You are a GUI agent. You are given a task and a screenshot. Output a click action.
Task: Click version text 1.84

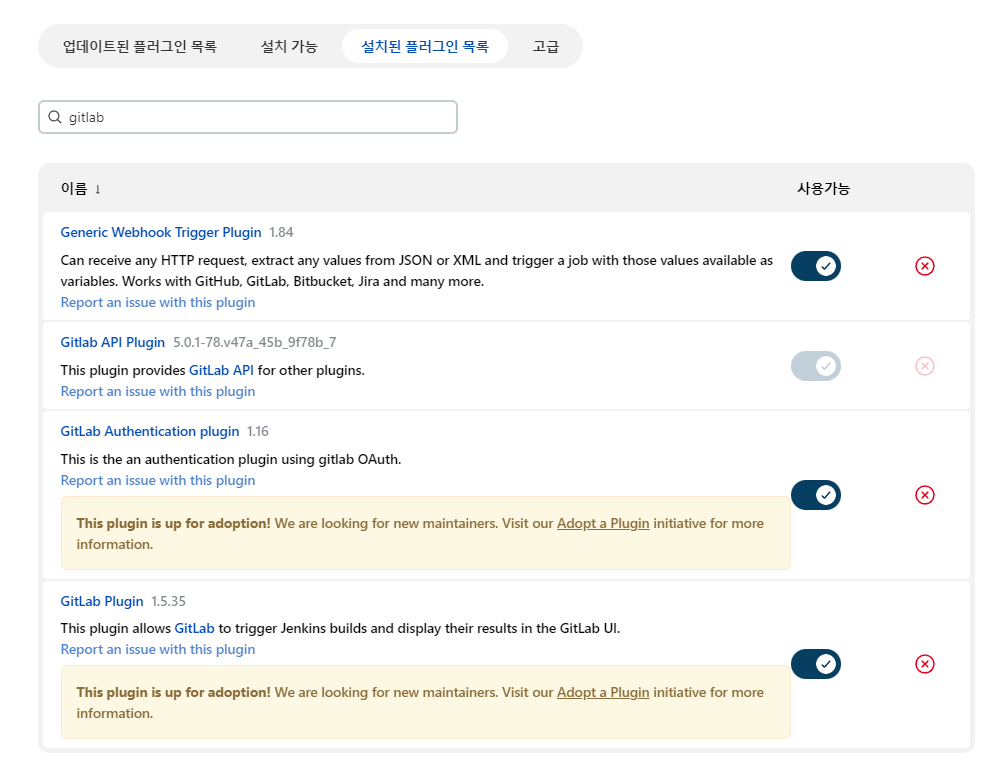(281, 232)
